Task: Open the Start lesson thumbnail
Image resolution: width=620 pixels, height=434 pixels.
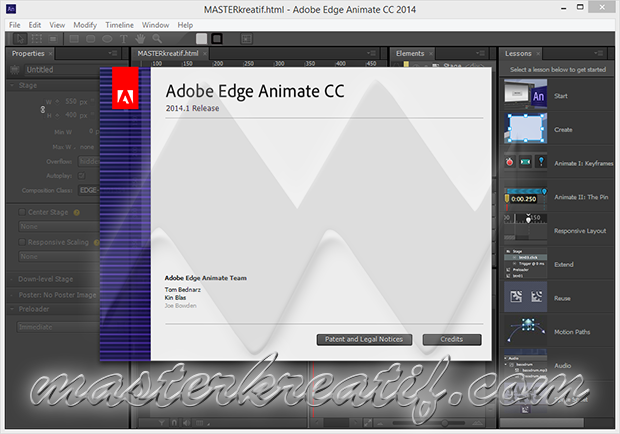Action: (x=525, y=94)
